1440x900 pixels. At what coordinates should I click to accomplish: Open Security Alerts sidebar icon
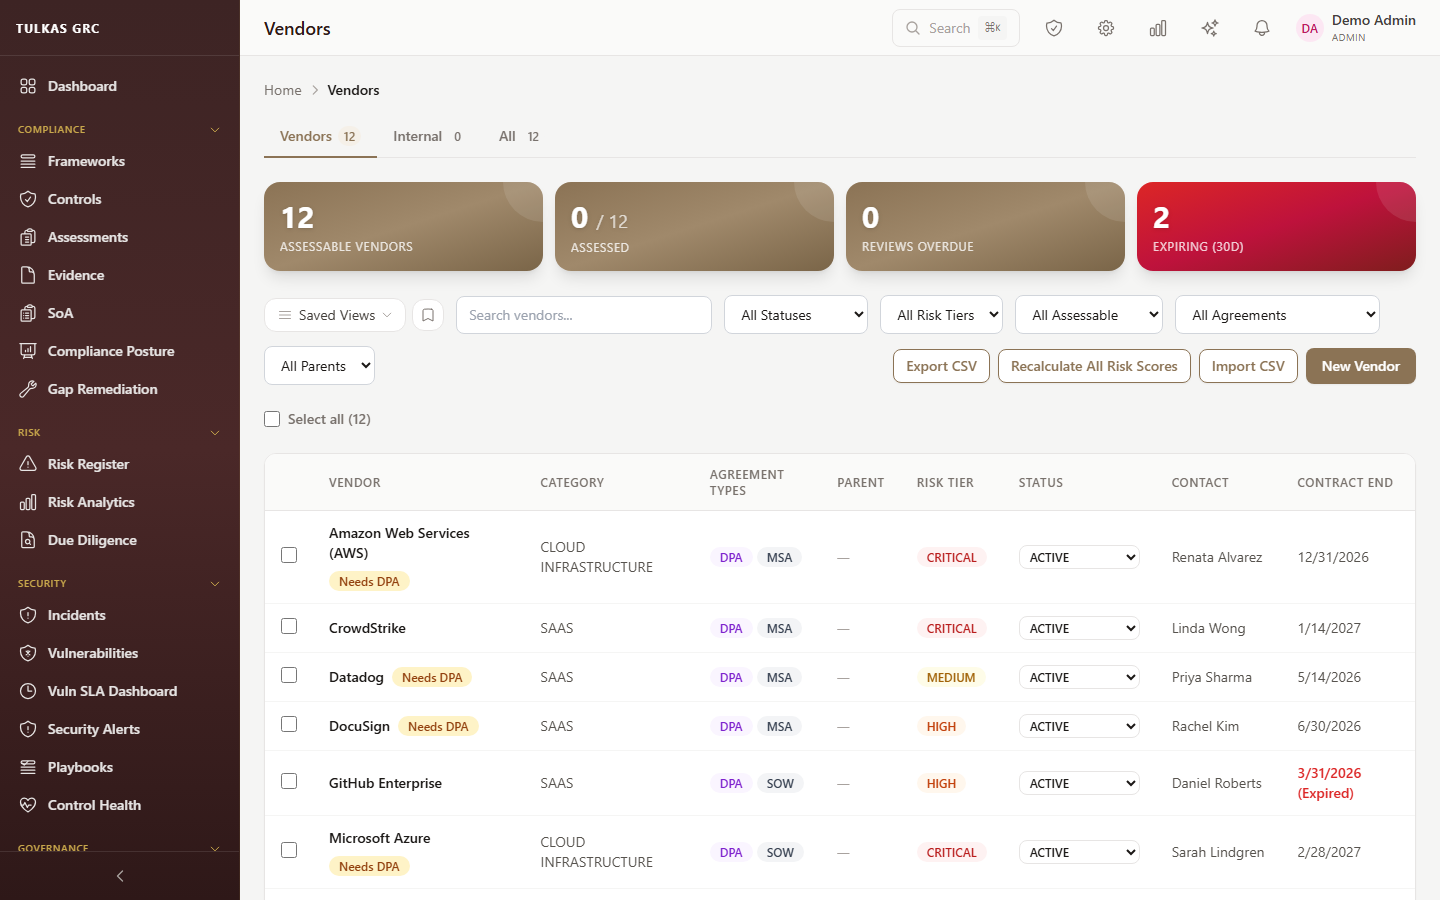(28, 729)
